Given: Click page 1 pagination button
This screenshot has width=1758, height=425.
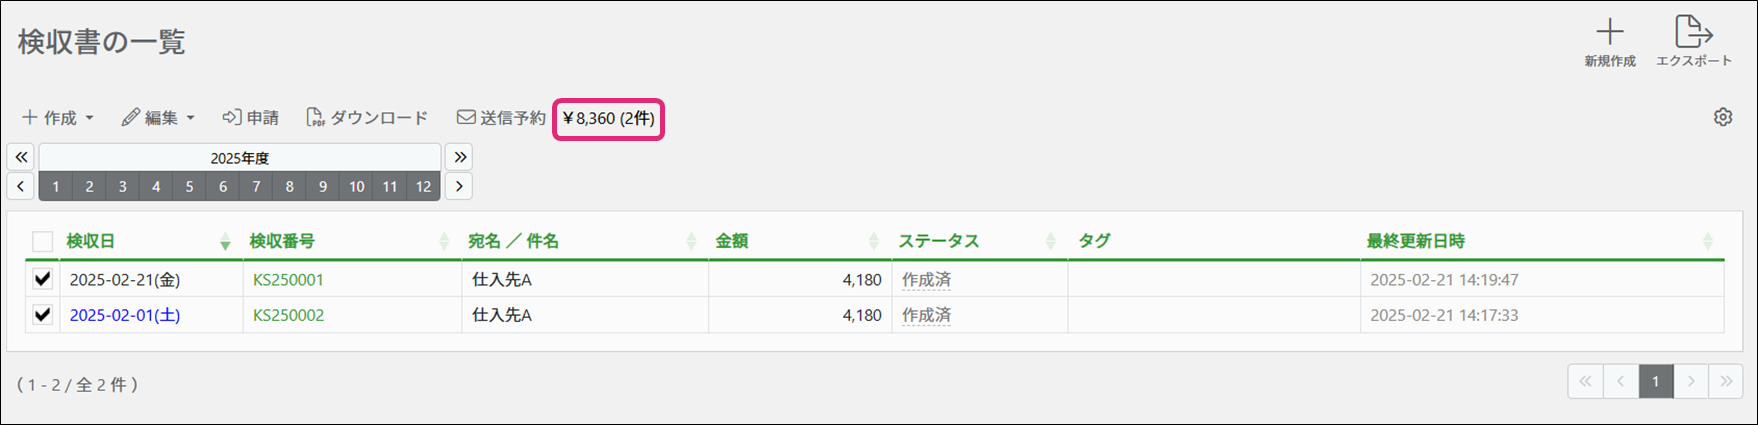Looking at the screenshot, I should [1655, 381].
